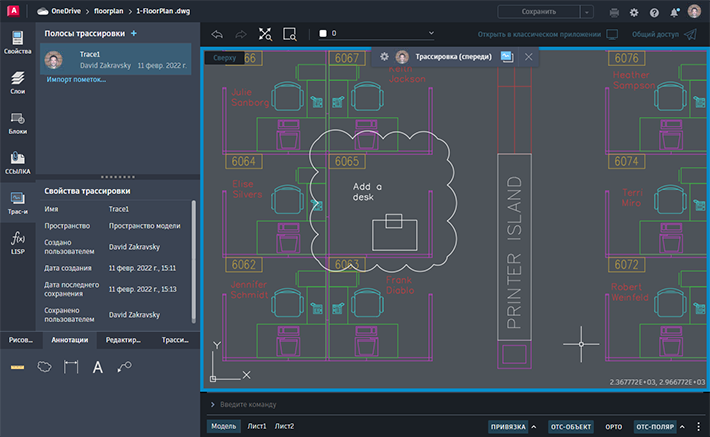This screenshot has width=710, height=437.
Task: Click zoom window icon
Action: (x=289, y=34)
